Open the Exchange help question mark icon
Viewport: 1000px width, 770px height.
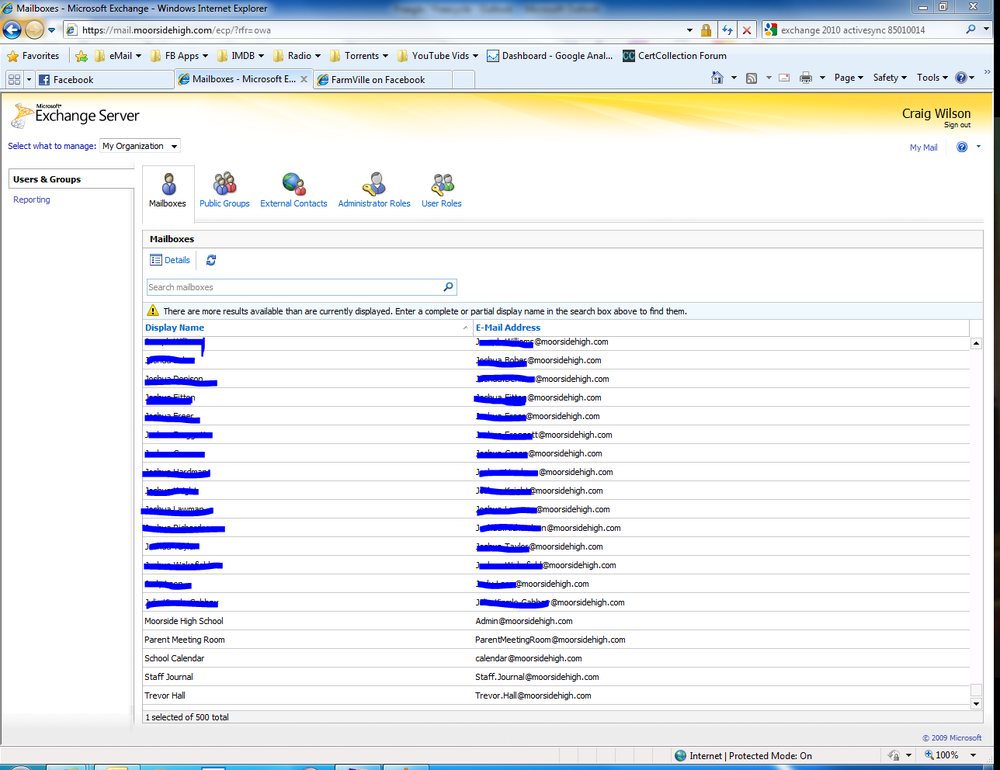coord(962,147)
